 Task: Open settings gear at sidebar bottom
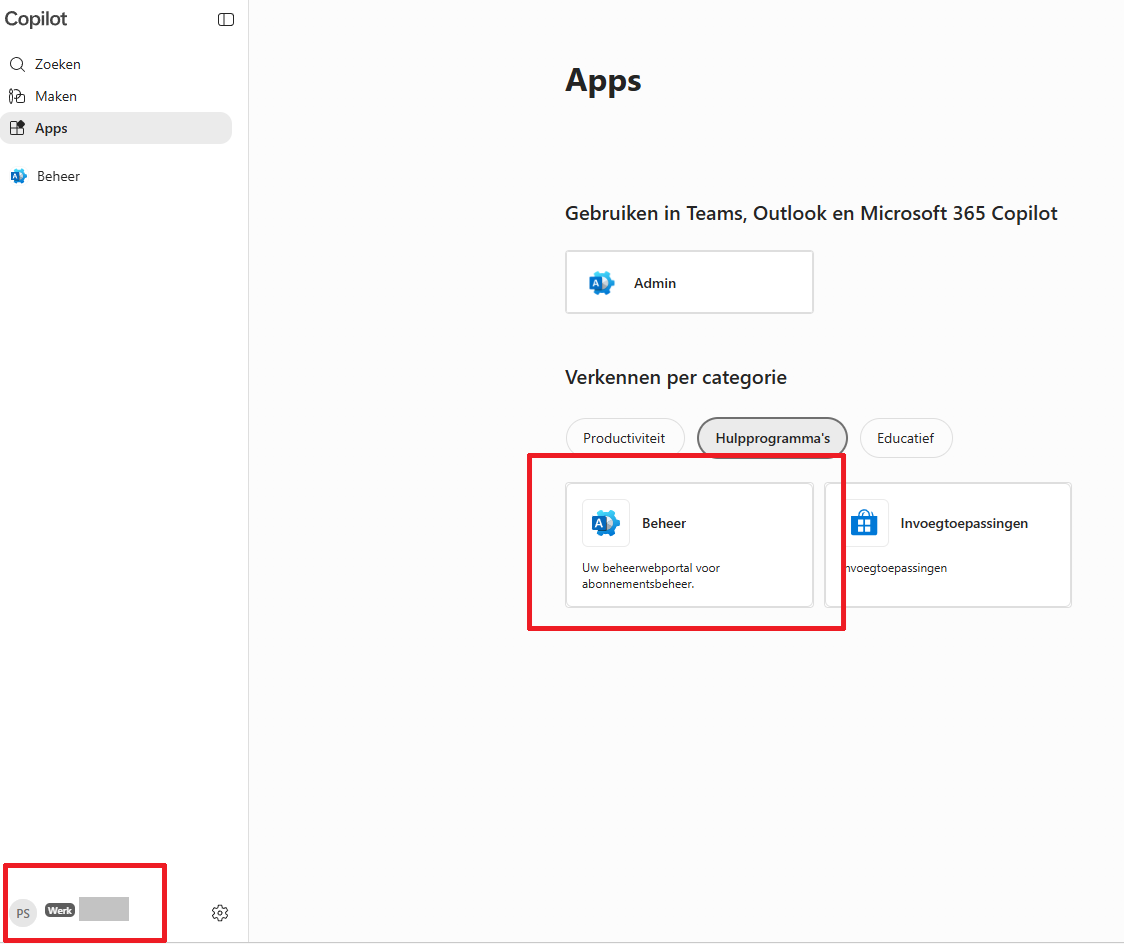point(220,913)
